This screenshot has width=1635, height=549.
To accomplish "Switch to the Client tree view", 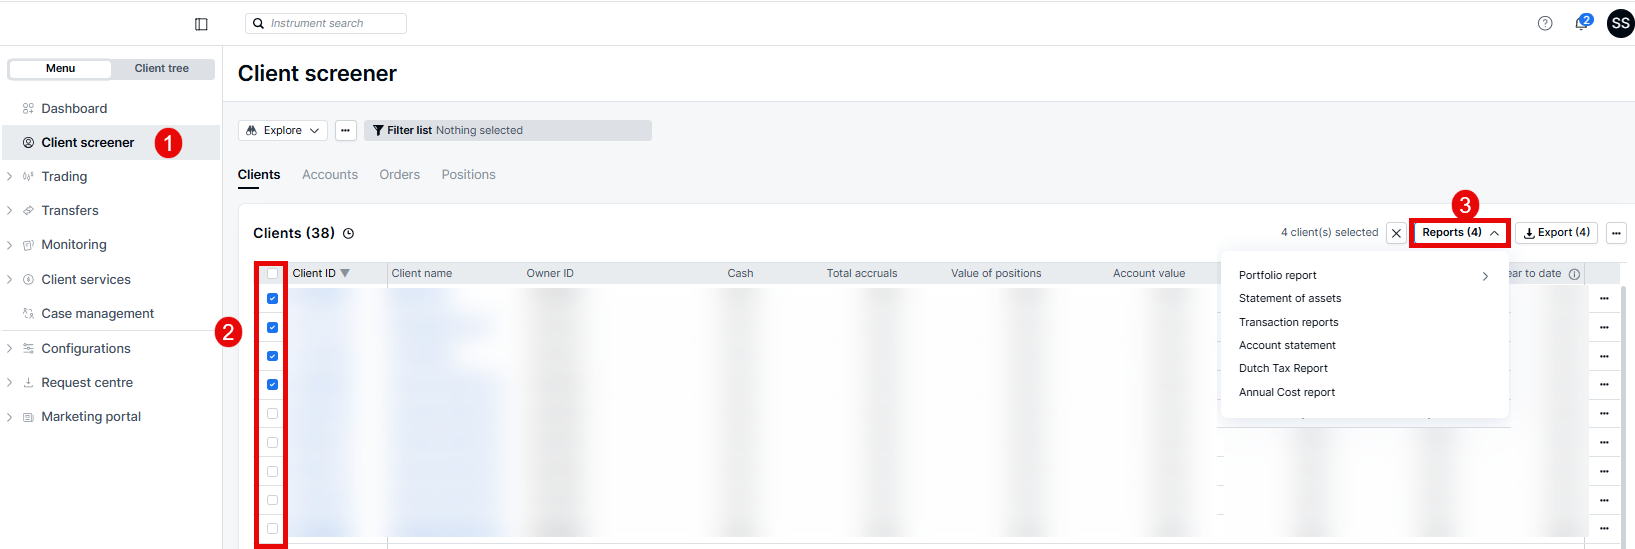I will [162, 69].
